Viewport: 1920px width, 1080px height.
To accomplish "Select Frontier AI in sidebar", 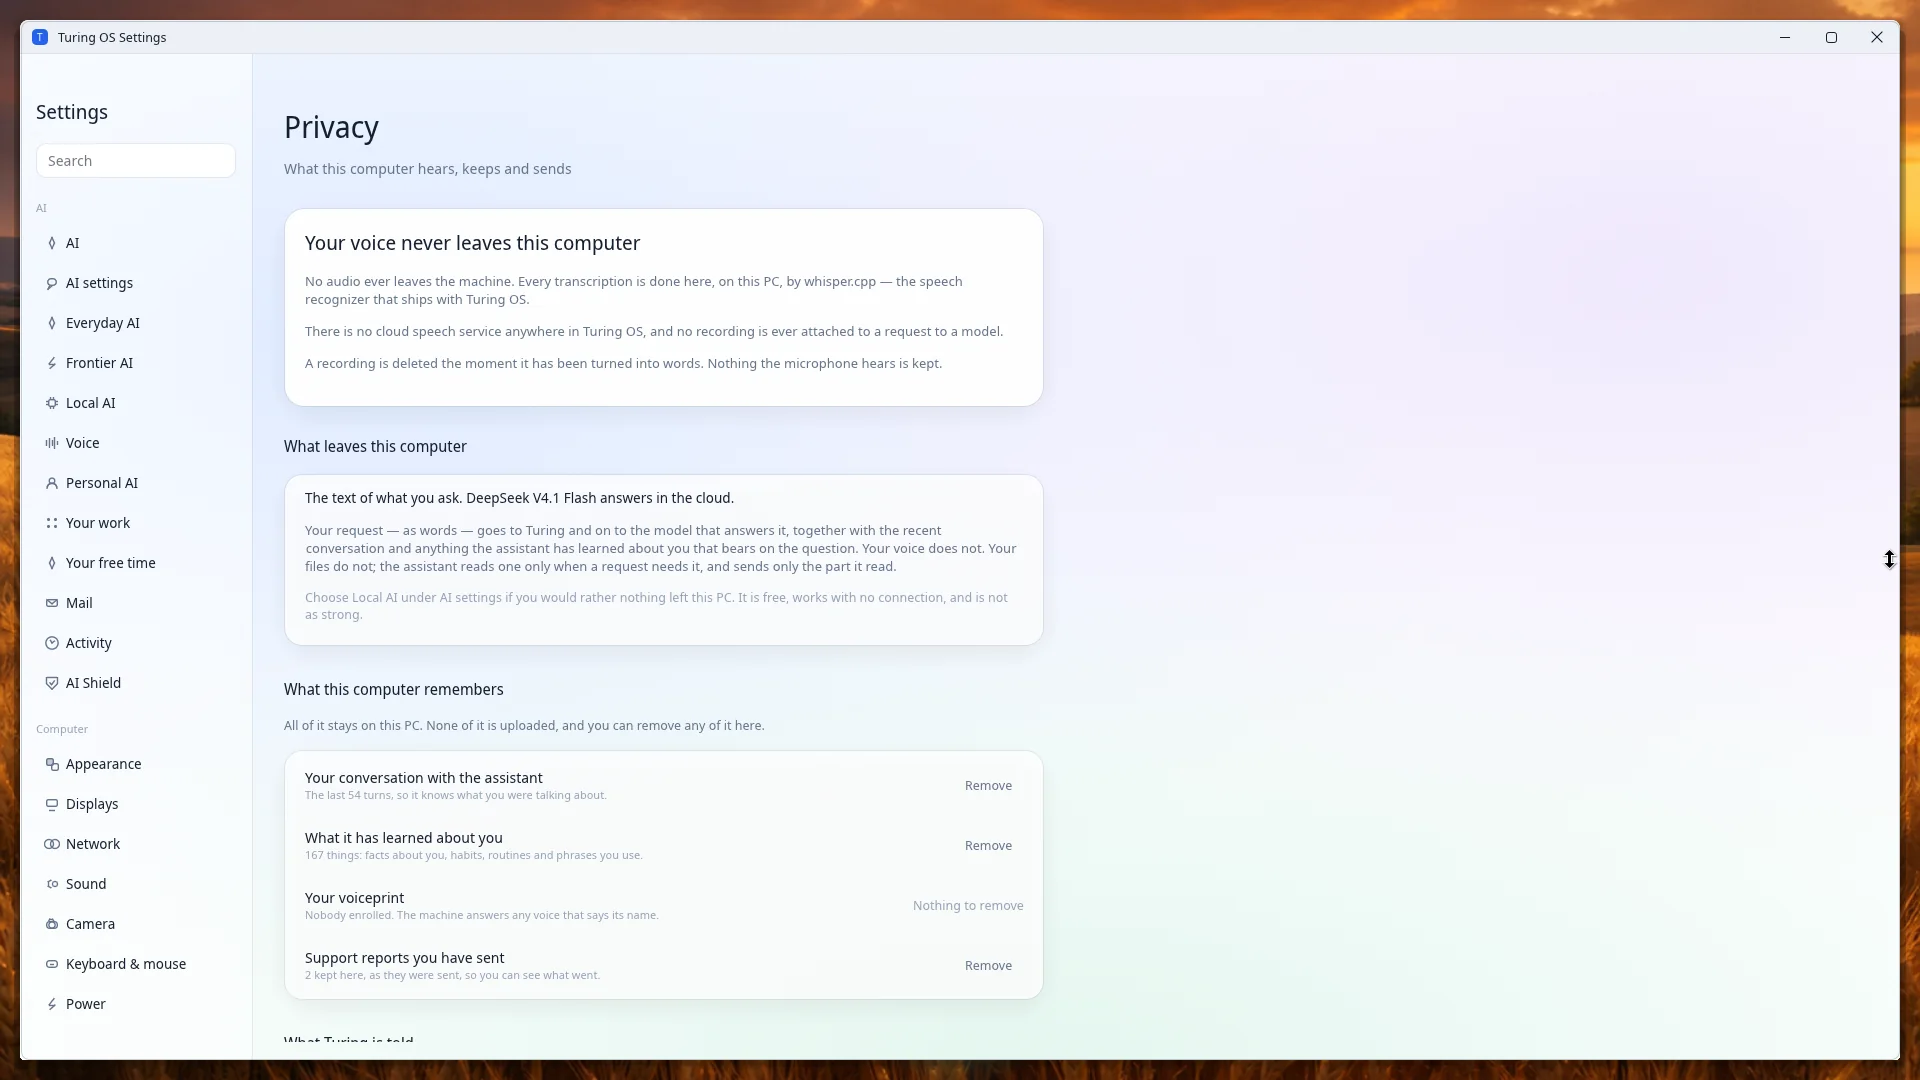I will tap(99, 363).
